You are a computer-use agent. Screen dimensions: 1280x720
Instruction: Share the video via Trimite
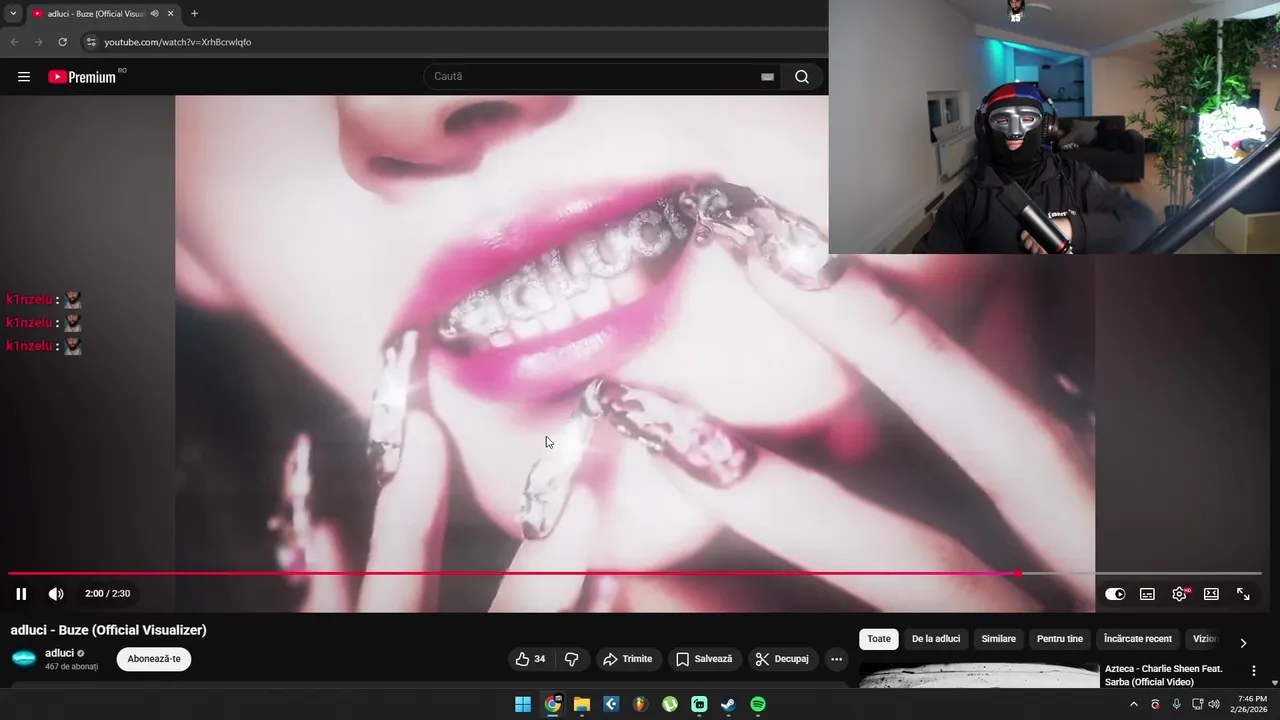click(x=627, y=659)
